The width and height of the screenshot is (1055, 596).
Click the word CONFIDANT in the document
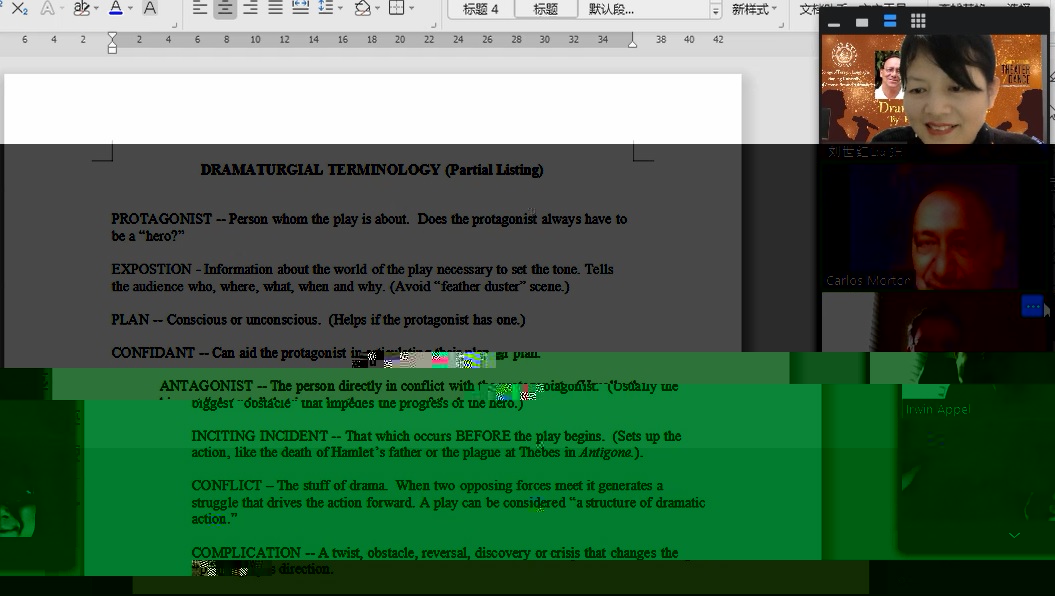click(153, 352)
